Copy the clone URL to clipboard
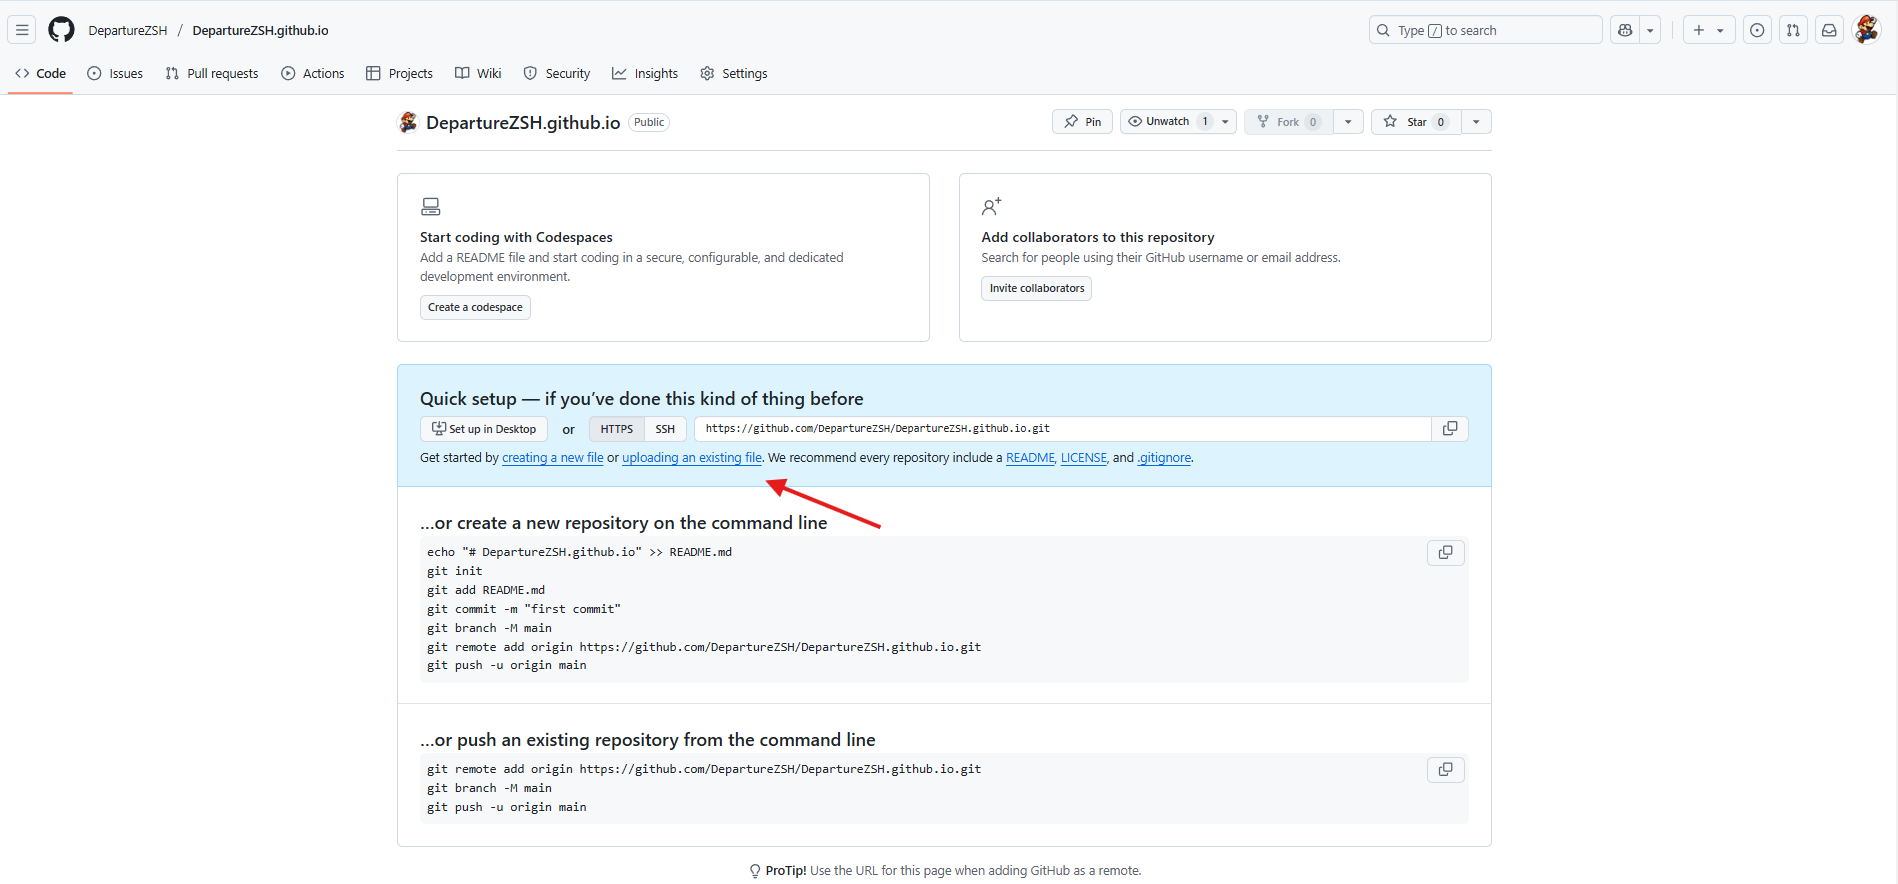Image resolution: width=1898 pixels, height=884 pixels. click(x=1450, y=429)
